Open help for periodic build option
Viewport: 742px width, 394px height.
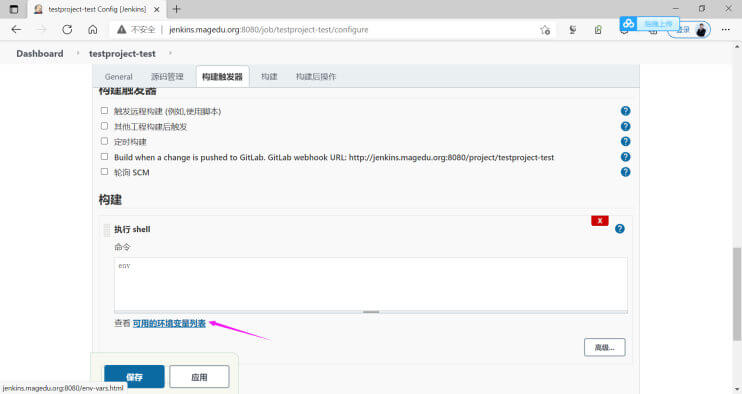[625, 141]
